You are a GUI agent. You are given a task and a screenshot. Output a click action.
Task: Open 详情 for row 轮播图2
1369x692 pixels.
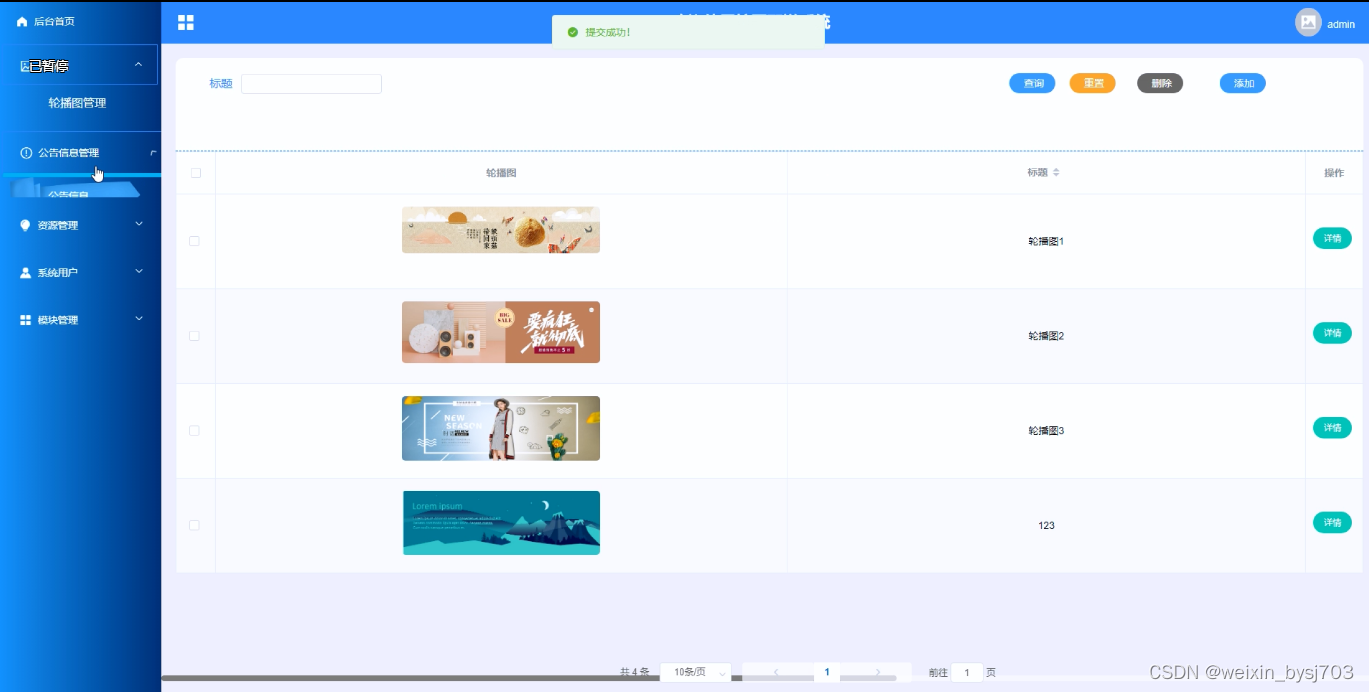(x=1332, y=333)
